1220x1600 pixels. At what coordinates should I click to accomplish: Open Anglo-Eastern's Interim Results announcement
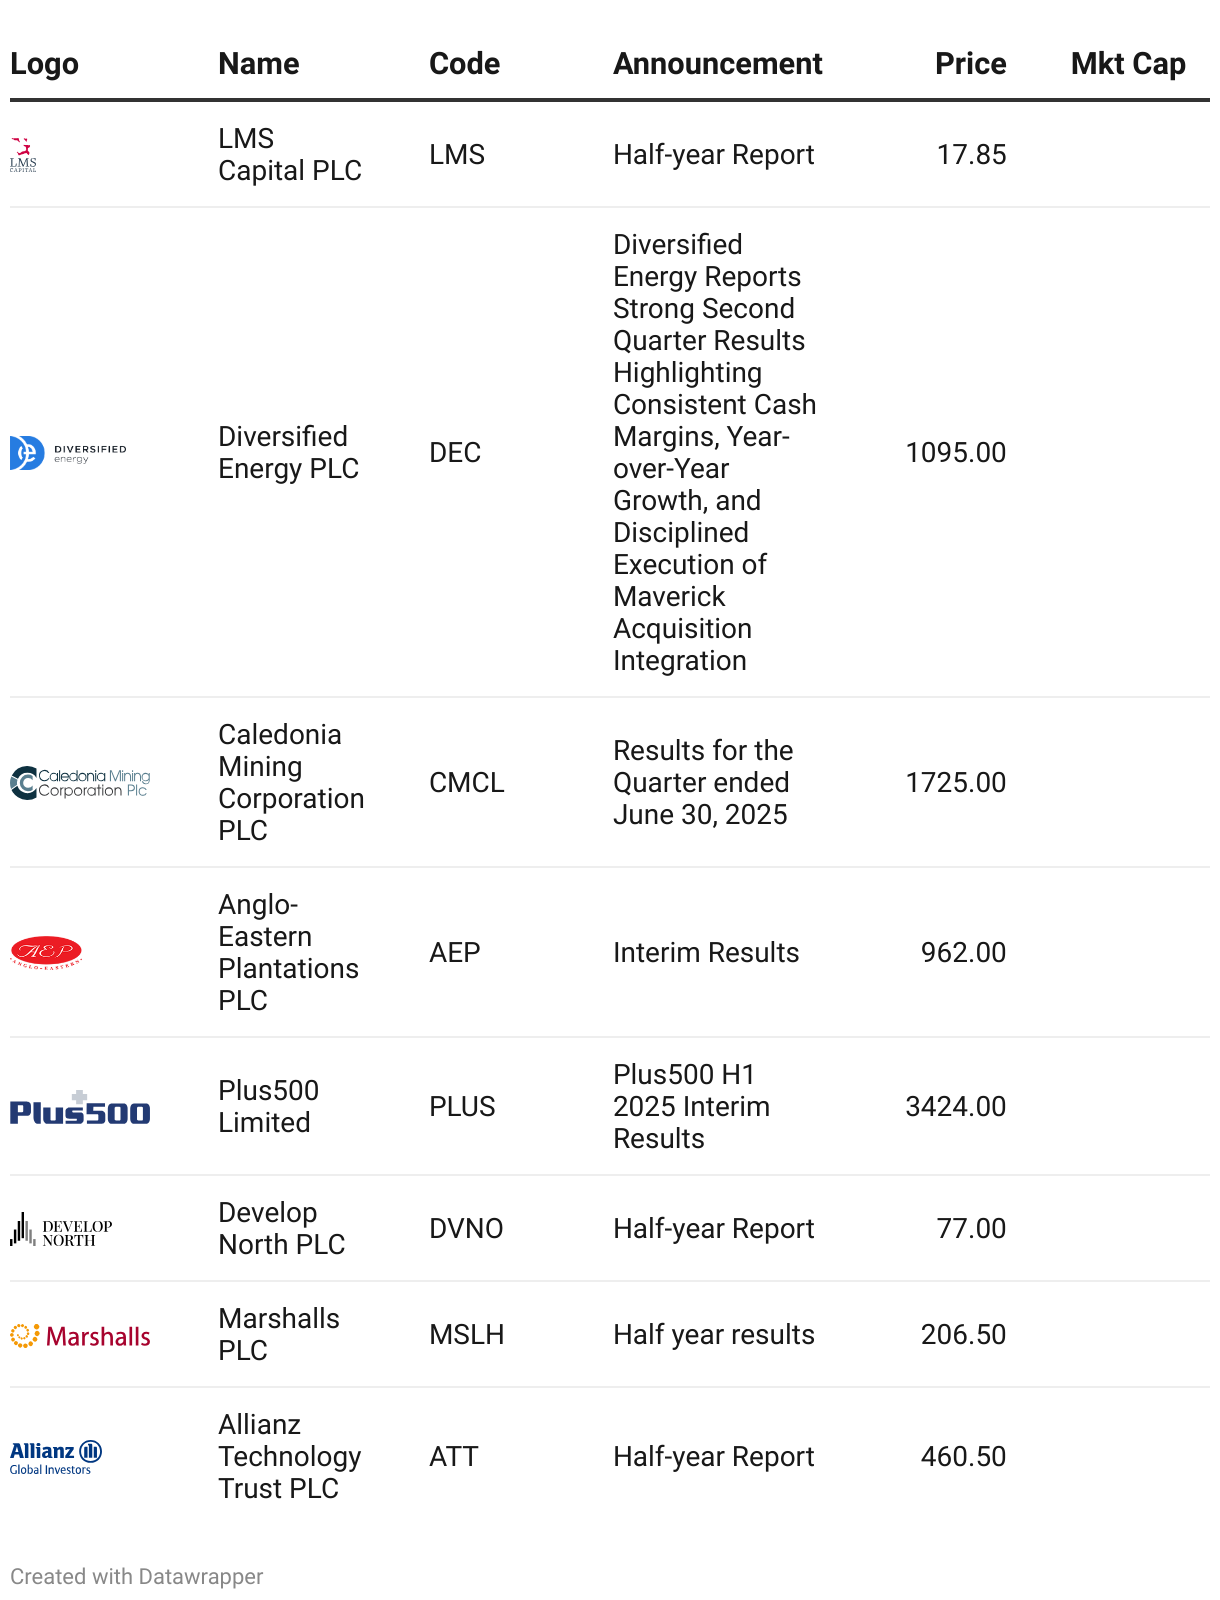[x=705, y=953]
